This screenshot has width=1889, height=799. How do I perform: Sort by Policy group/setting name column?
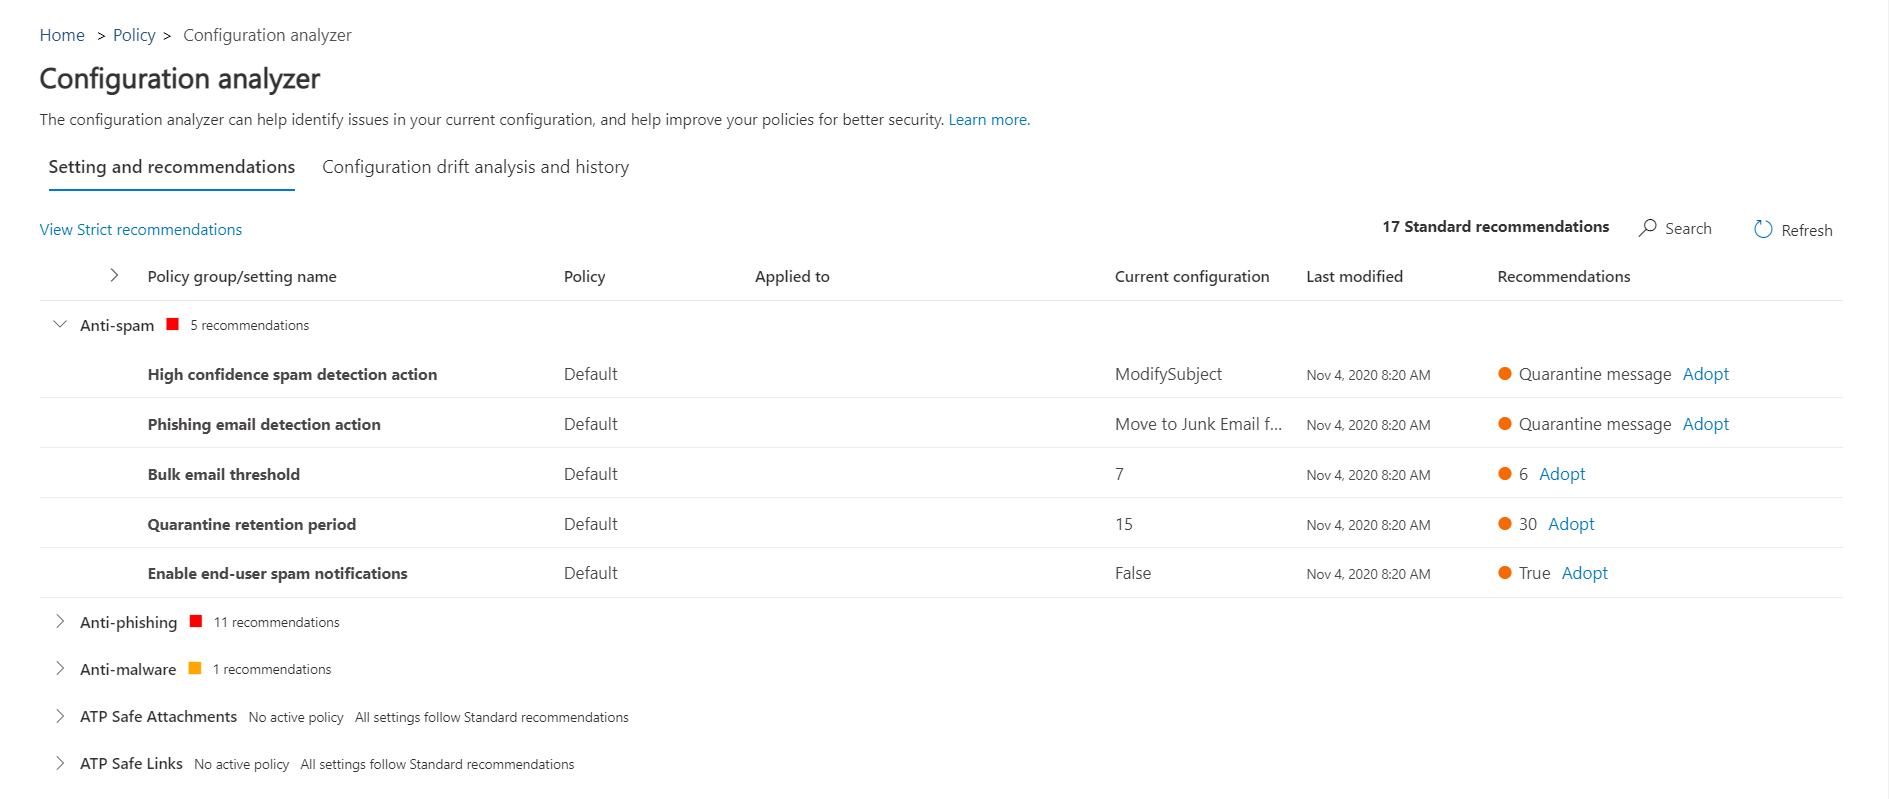[x=242, y=277]
